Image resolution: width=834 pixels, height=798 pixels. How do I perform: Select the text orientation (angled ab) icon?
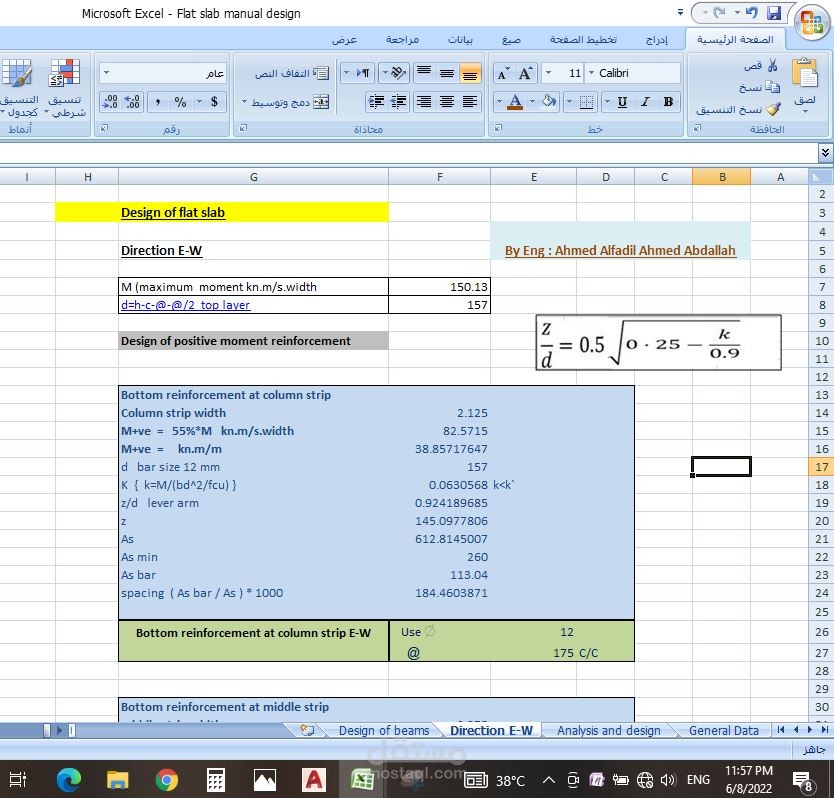(398, 73)
